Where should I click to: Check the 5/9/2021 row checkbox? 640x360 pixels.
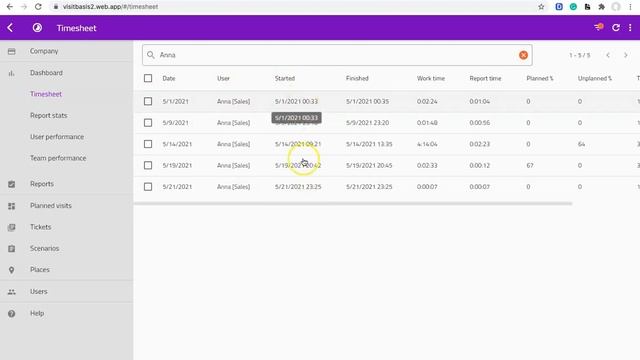(x=148, y=122)
